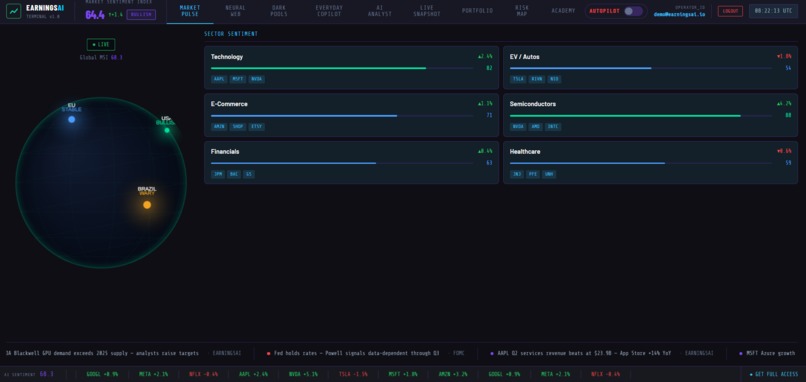Image resolution: width=806 pixels, height=382 pixels.
Task: Click the Live indicator badge
Action: coord(101,45)
